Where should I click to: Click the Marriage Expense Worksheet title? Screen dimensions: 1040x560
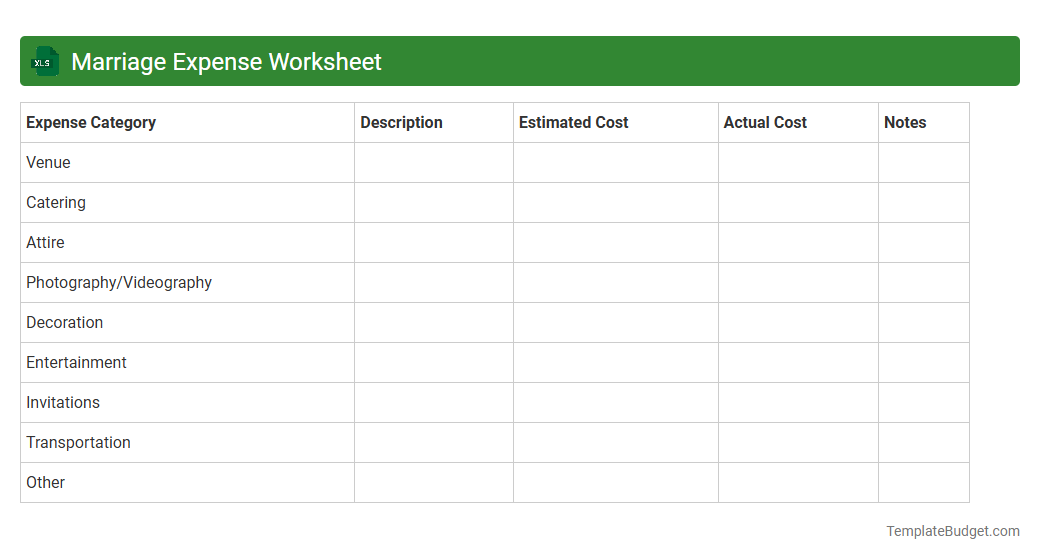point(226,62)
